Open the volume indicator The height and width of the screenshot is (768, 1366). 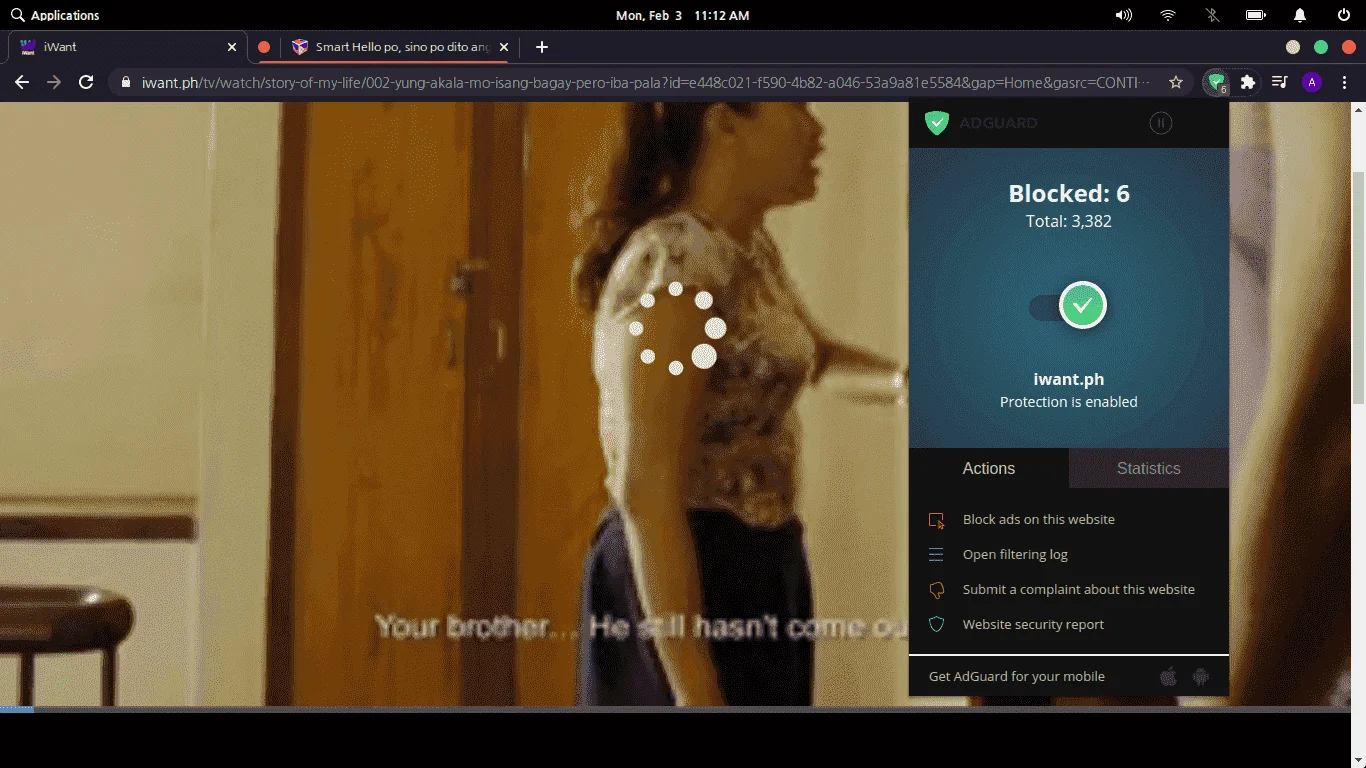pyautogui.click(x=1124, y=15)
